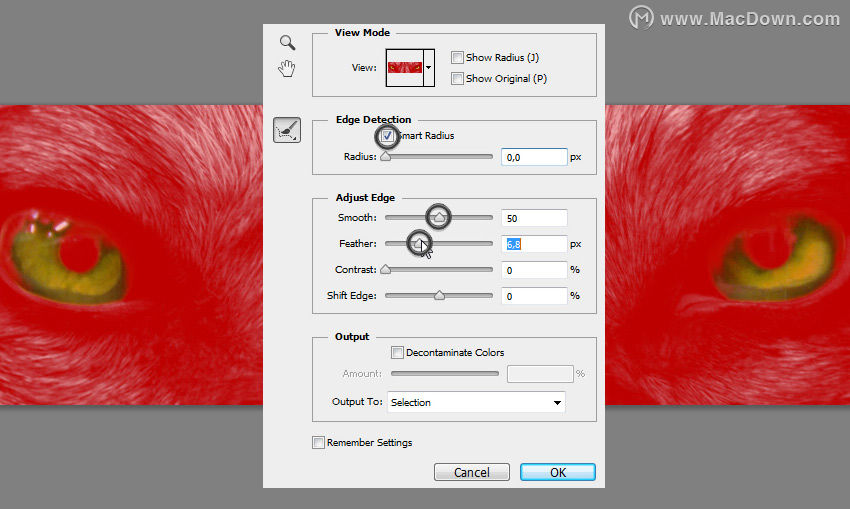Enable the Decontaminate Colors checkbox
The image size is (850, 509).
[397, 353]
